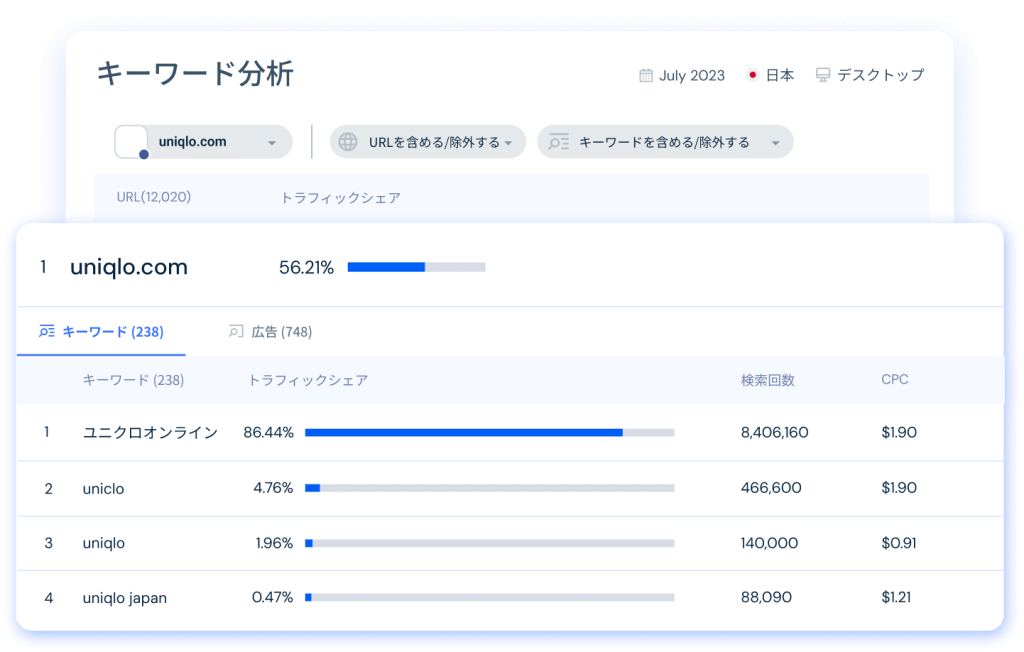Image resolution: width=1024 pixels, height=652 pixels.
Task: Click the uniqlo japan keyword
Action: pyautogui.click(x=125, y=598)
